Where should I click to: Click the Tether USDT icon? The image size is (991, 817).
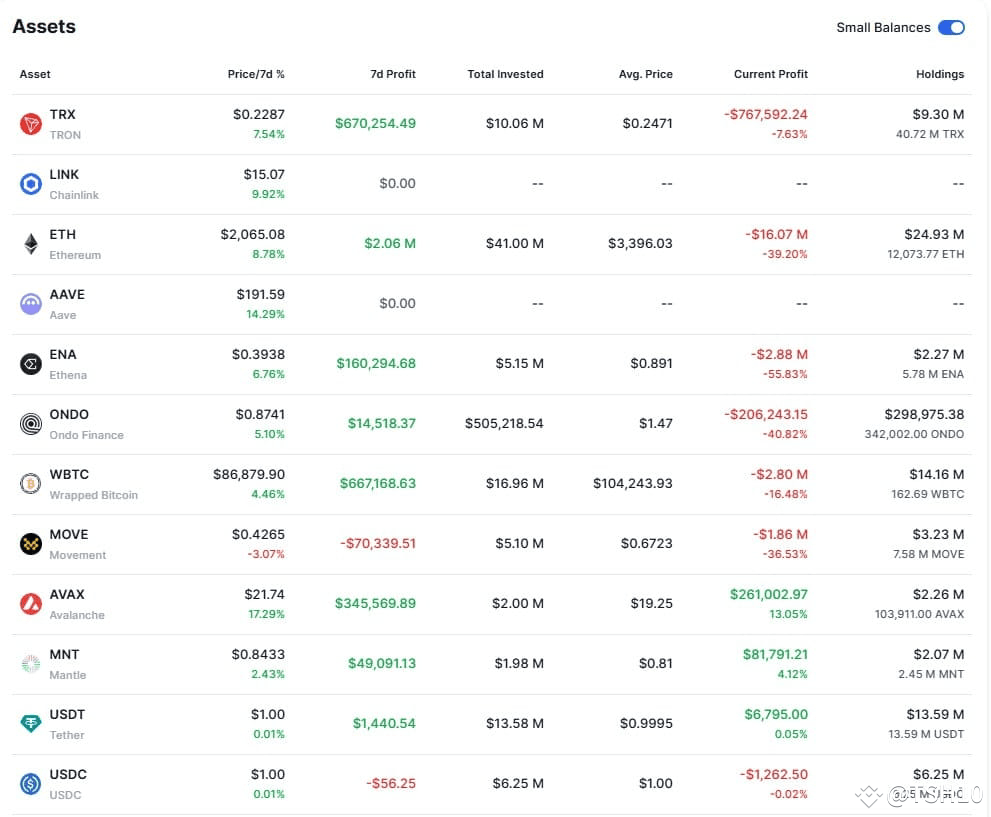pos(30,723)
